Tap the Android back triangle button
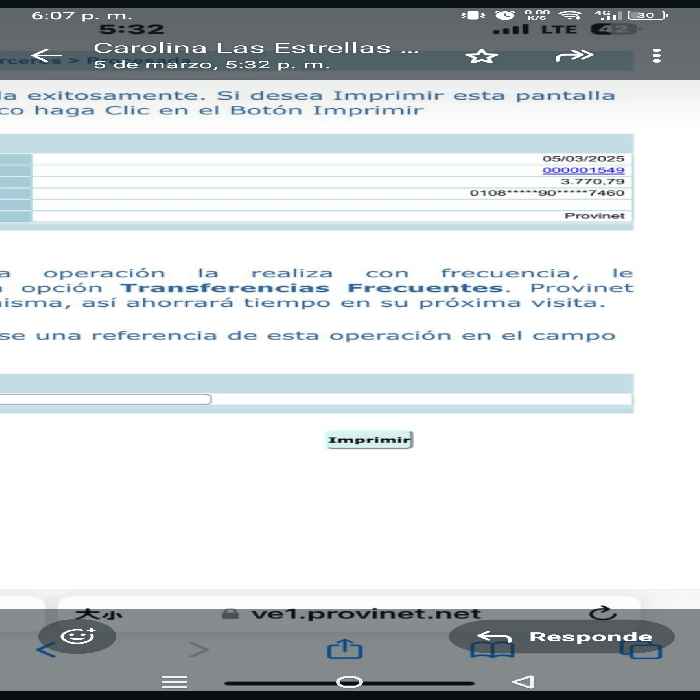This screenshot has width=700, height=700. (x=523, y=682)
